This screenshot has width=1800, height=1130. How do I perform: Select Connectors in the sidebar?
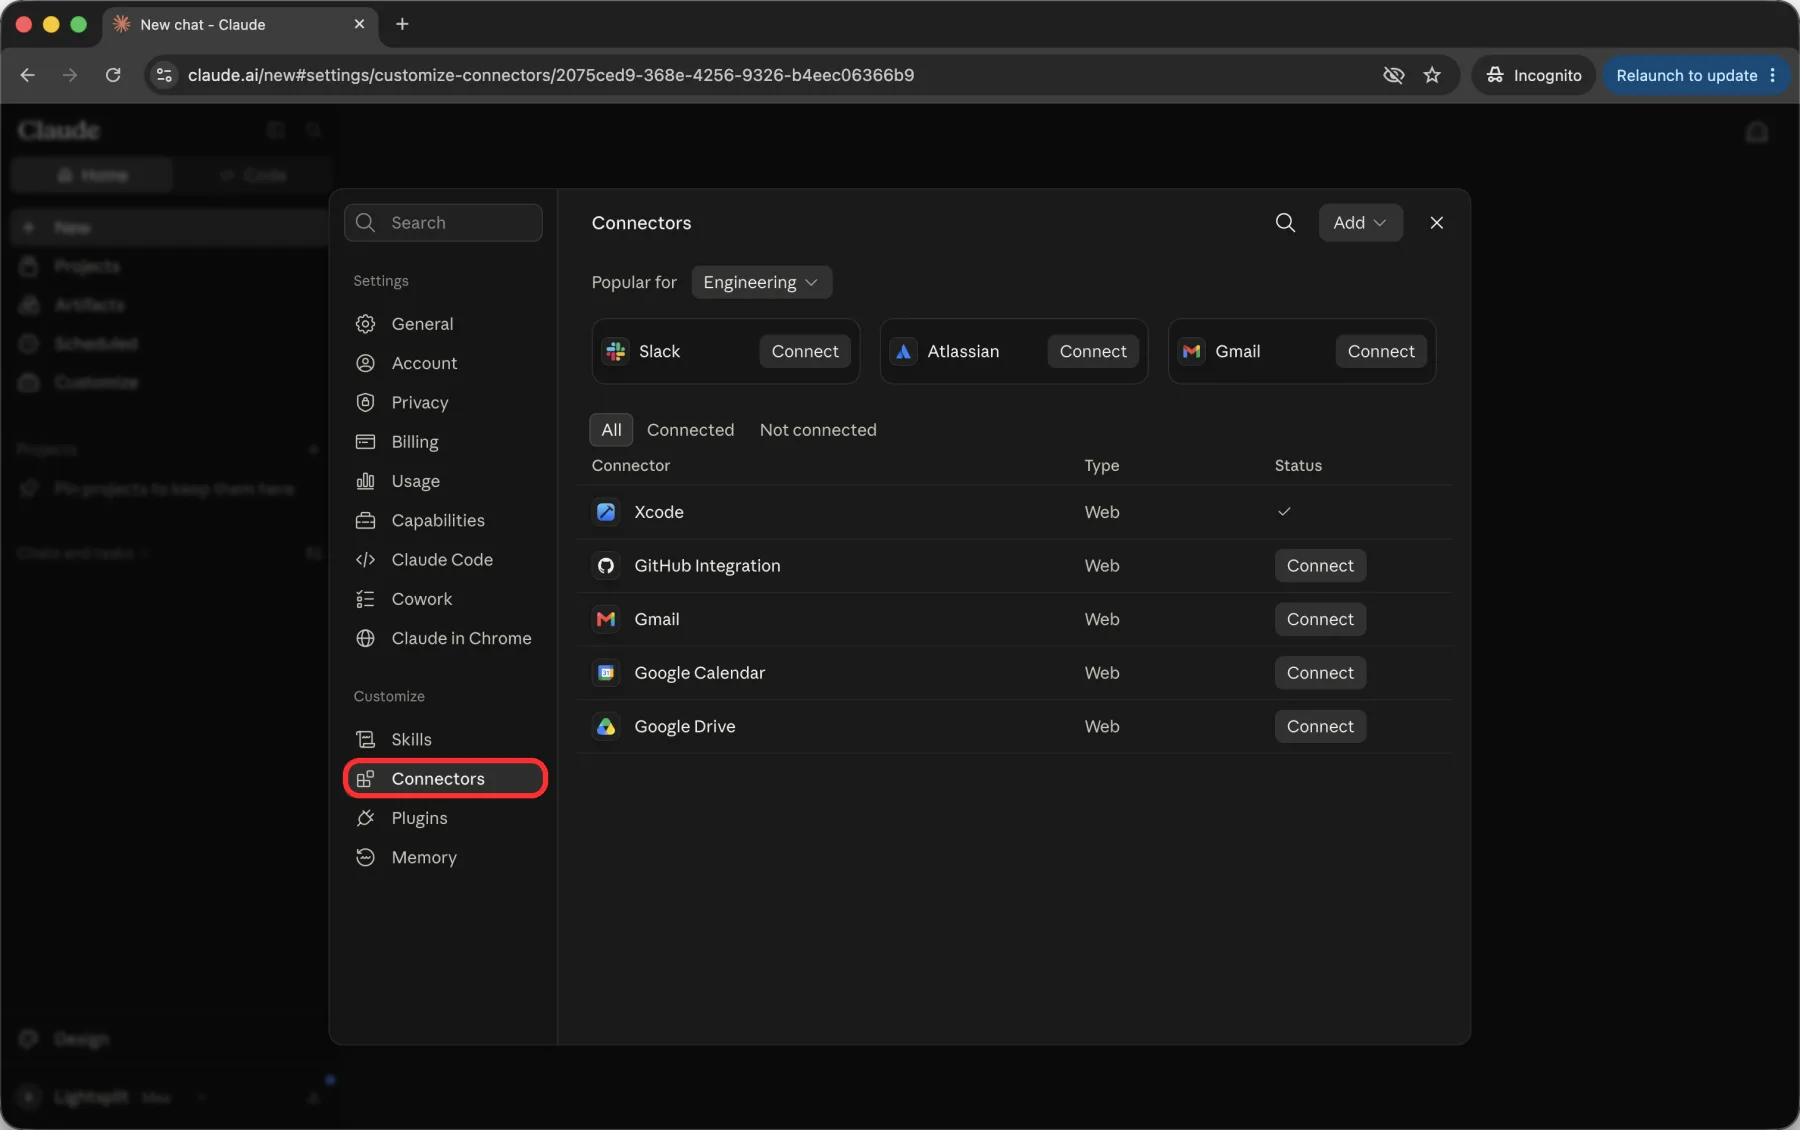(x=445, y=779)
